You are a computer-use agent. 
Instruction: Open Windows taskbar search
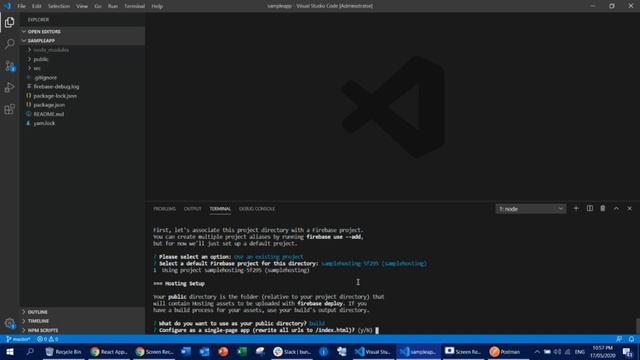coord(29,352)
